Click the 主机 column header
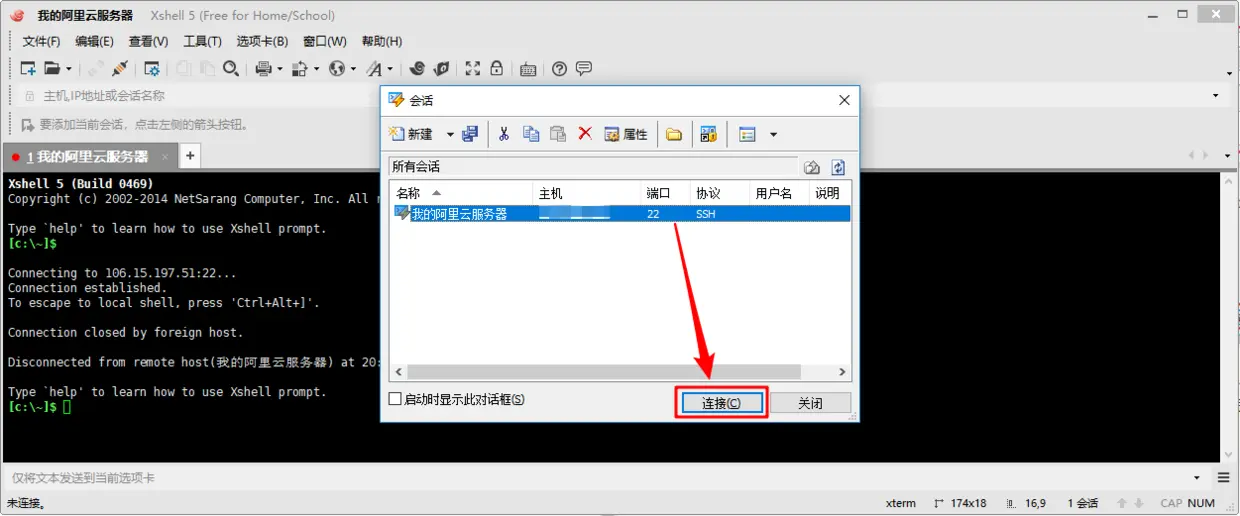Image resolution: width=1240 pixels, height=516 pixels. pyautogui.click(x=587, y=193)
